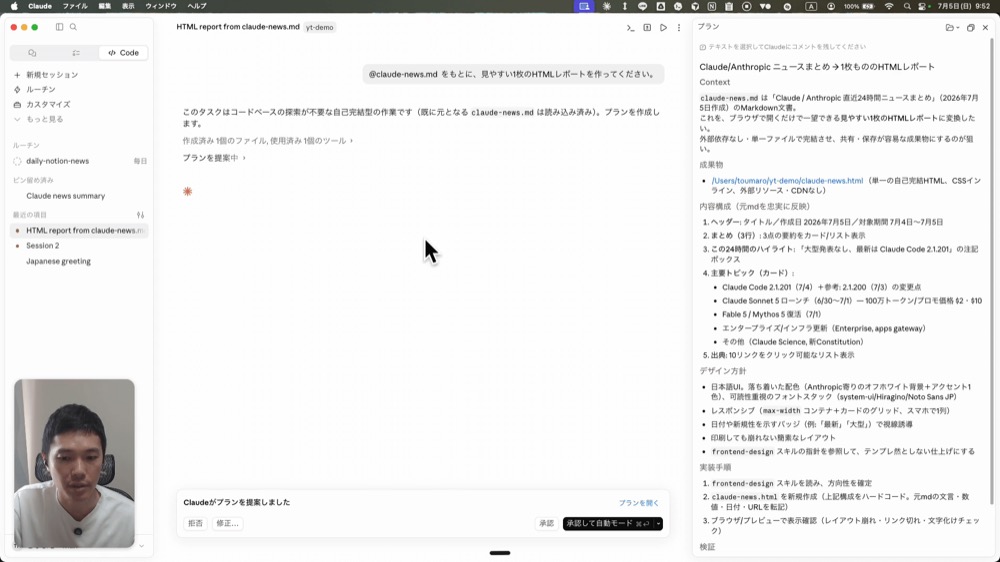1000x562 pixels.
Task: Click the Context heading in plan
Action: (x=714, y=82)
